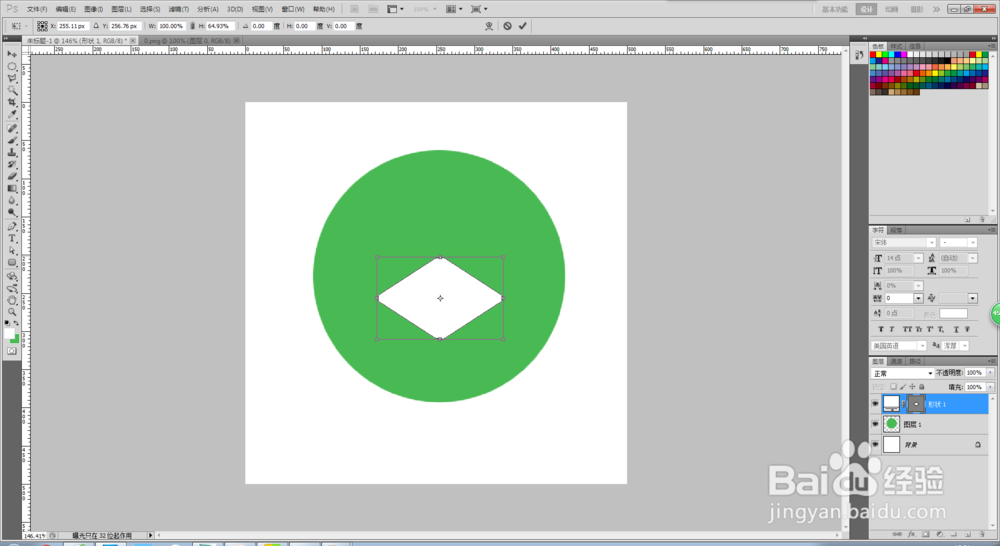Click the foreground color swatch
1000x546 pixels.
tap(9, 334)
